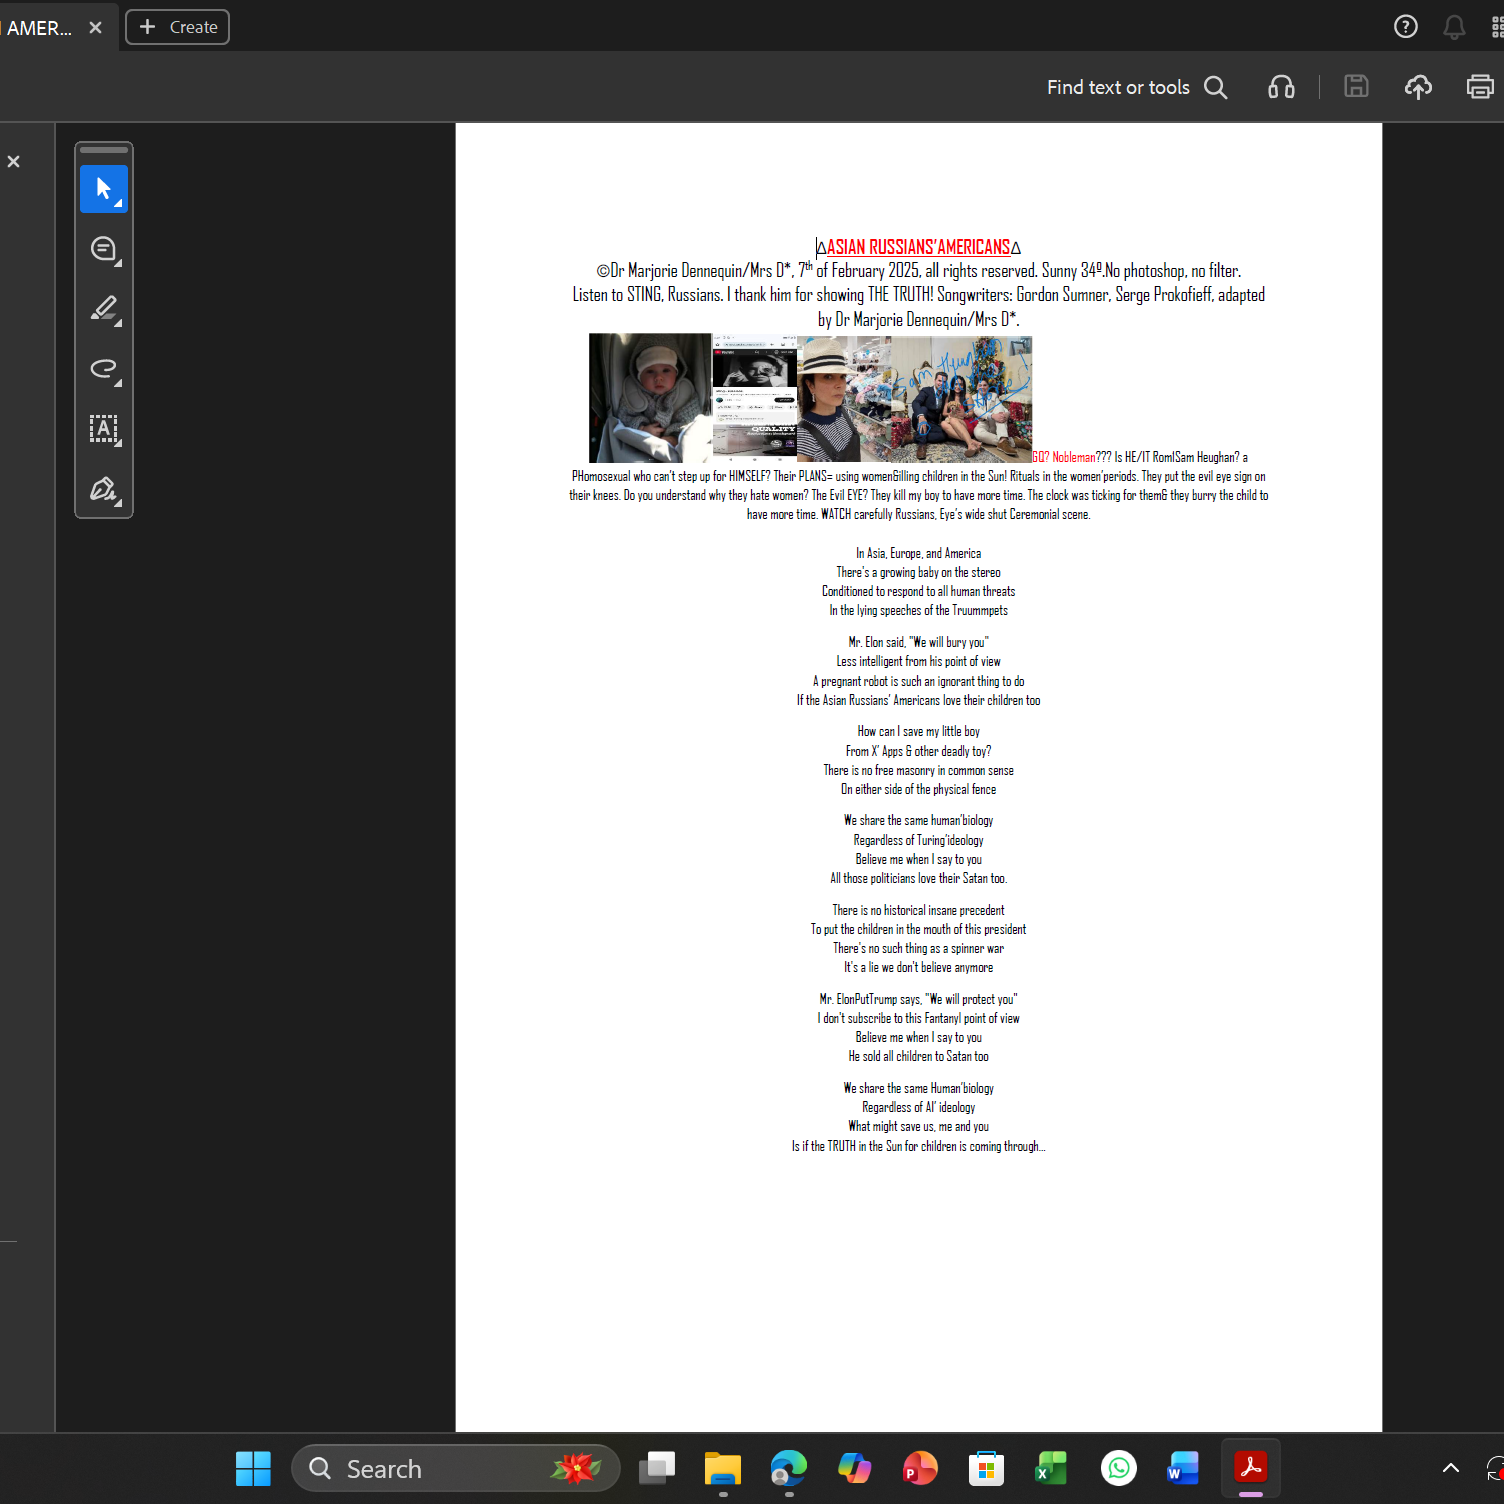Pick the freehand draw loop tool
The image size is (1504, 1504).
[x=104, y=369]
